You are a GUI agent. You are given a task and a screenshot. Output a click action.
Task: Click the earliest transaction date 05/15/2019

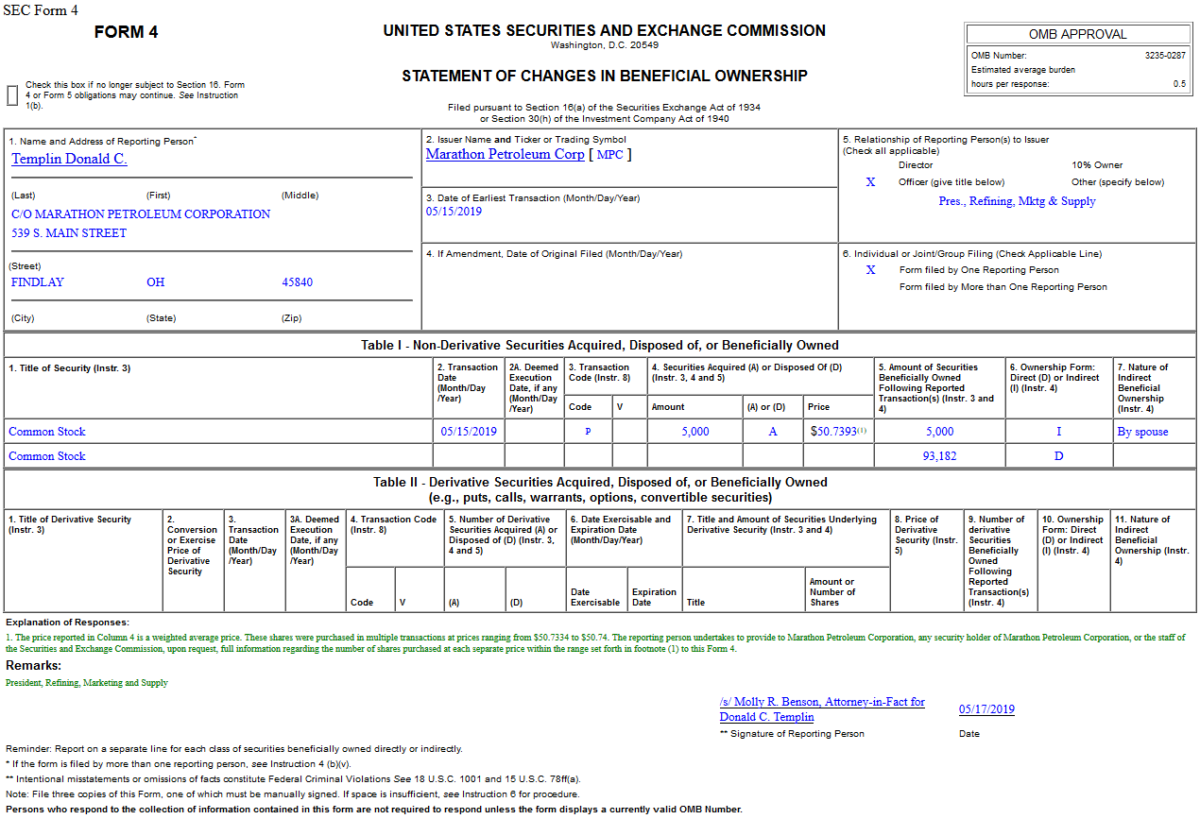point(454,212)
